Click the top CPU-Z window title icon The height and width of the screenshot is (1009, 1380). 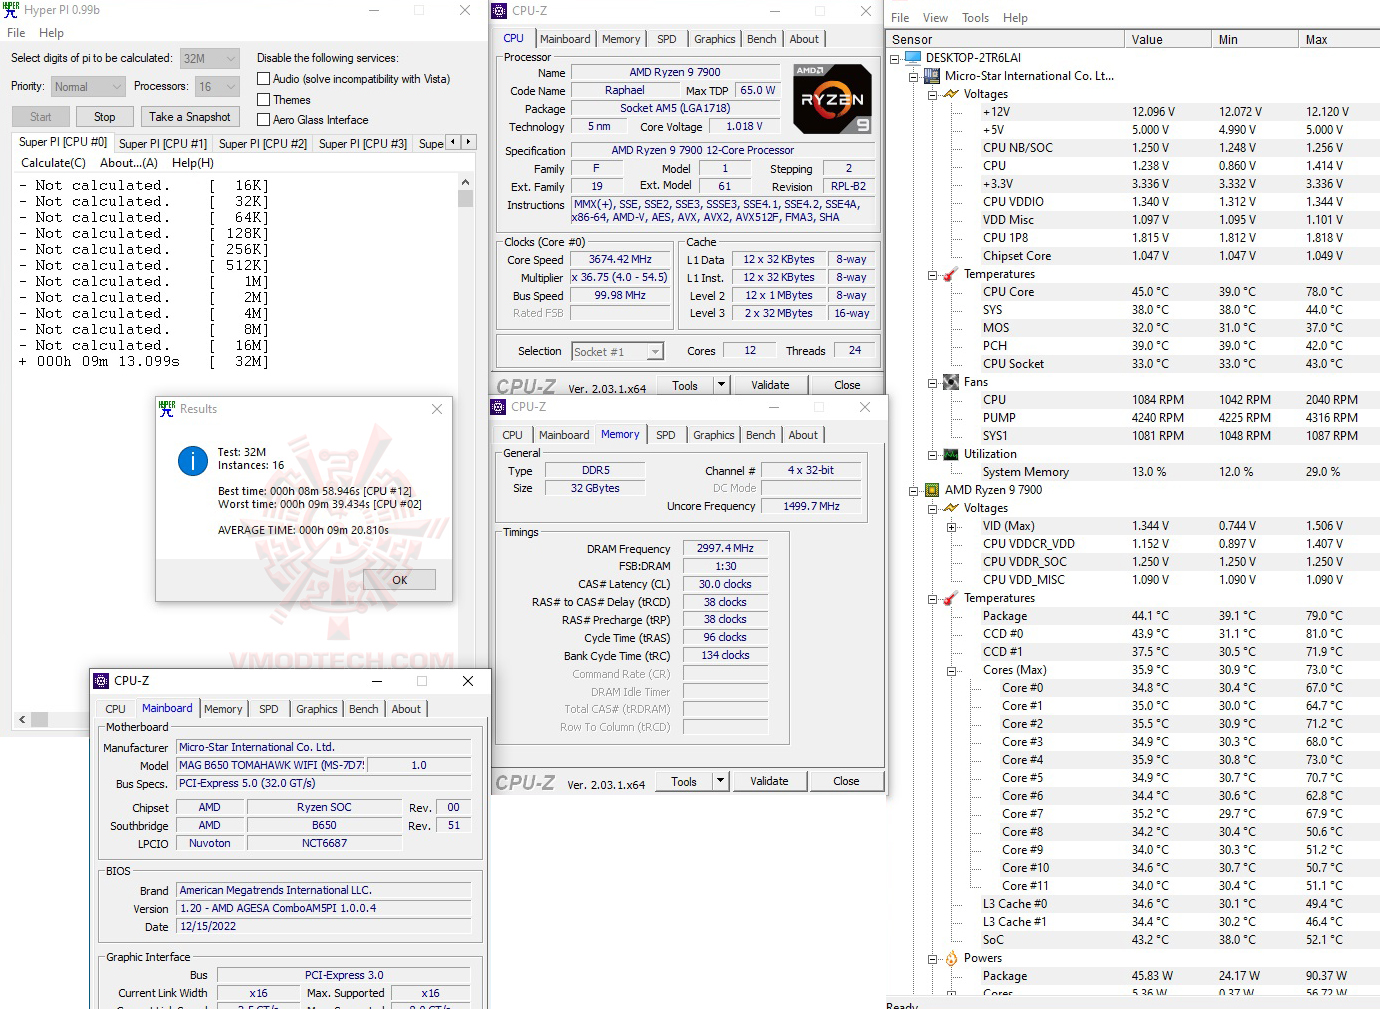[x=499, y=11]
